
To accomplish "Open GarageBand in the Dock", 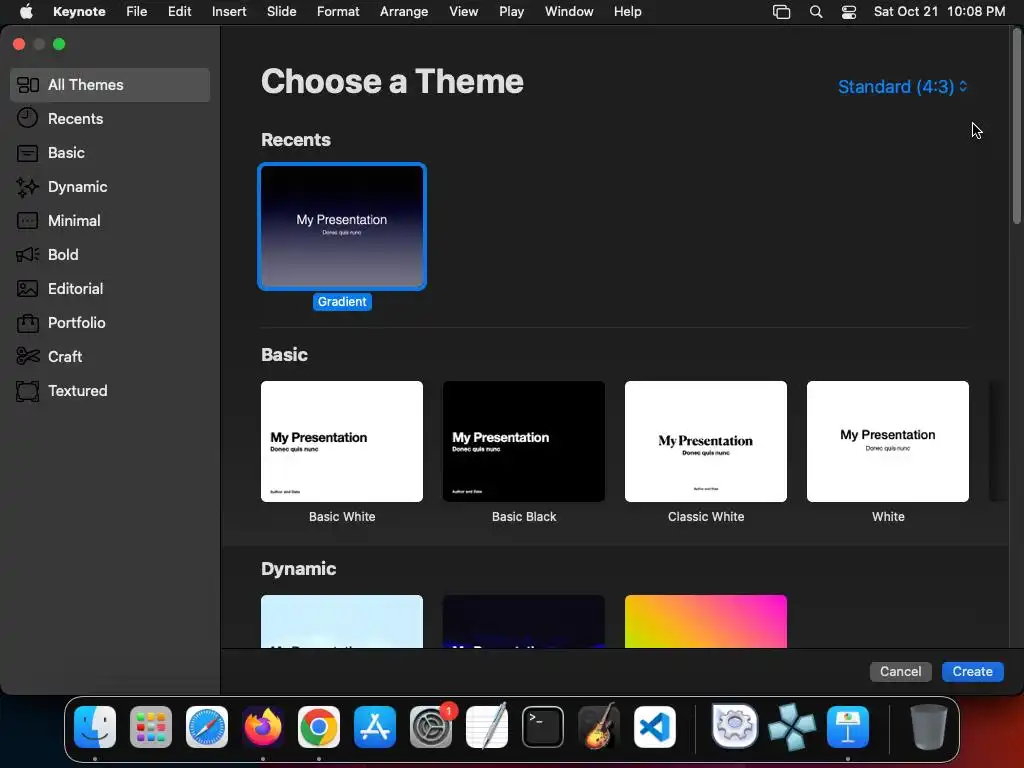I will (x=599, y=727).
